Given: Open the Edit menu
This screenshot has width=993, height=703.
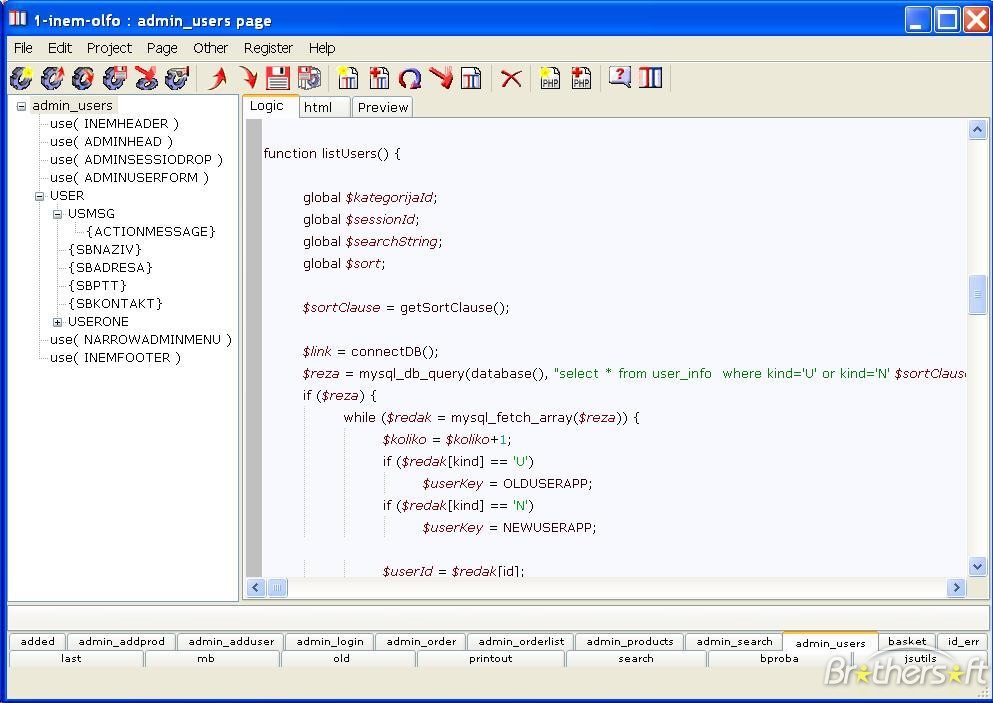Looking at the screenshot, I should click(60, 48).
